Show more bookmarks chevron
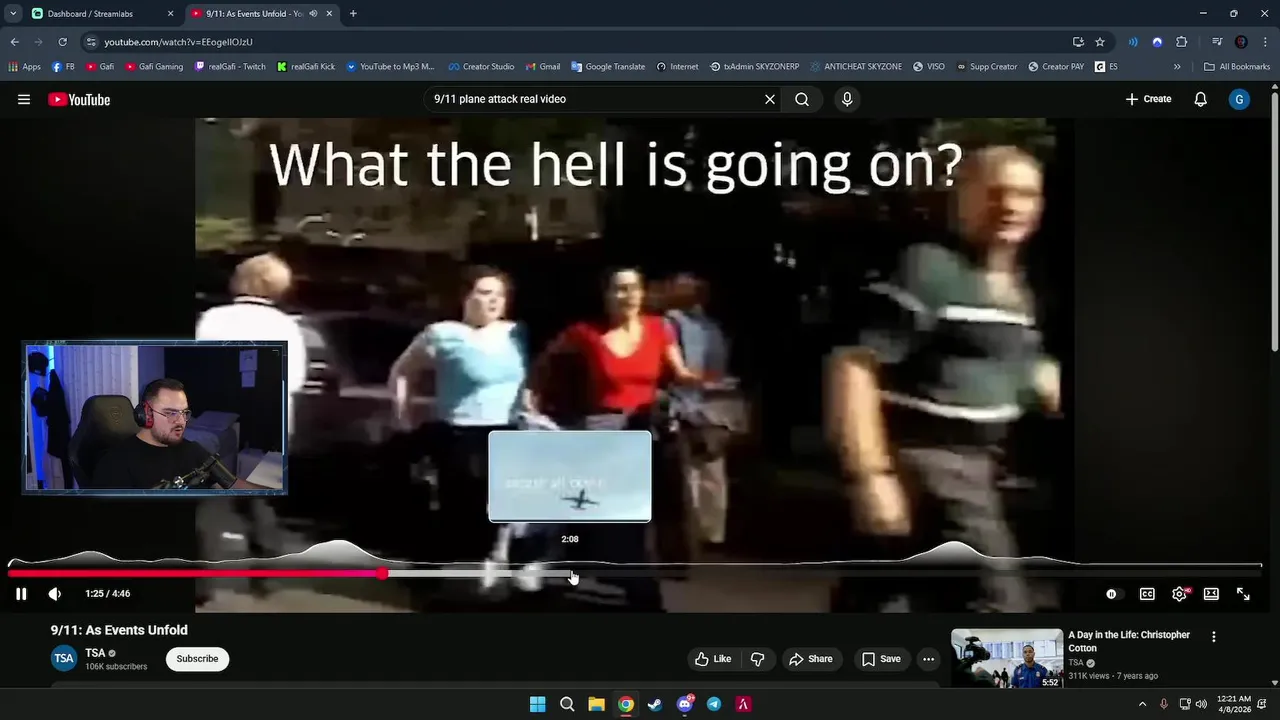 (1177, 67)
